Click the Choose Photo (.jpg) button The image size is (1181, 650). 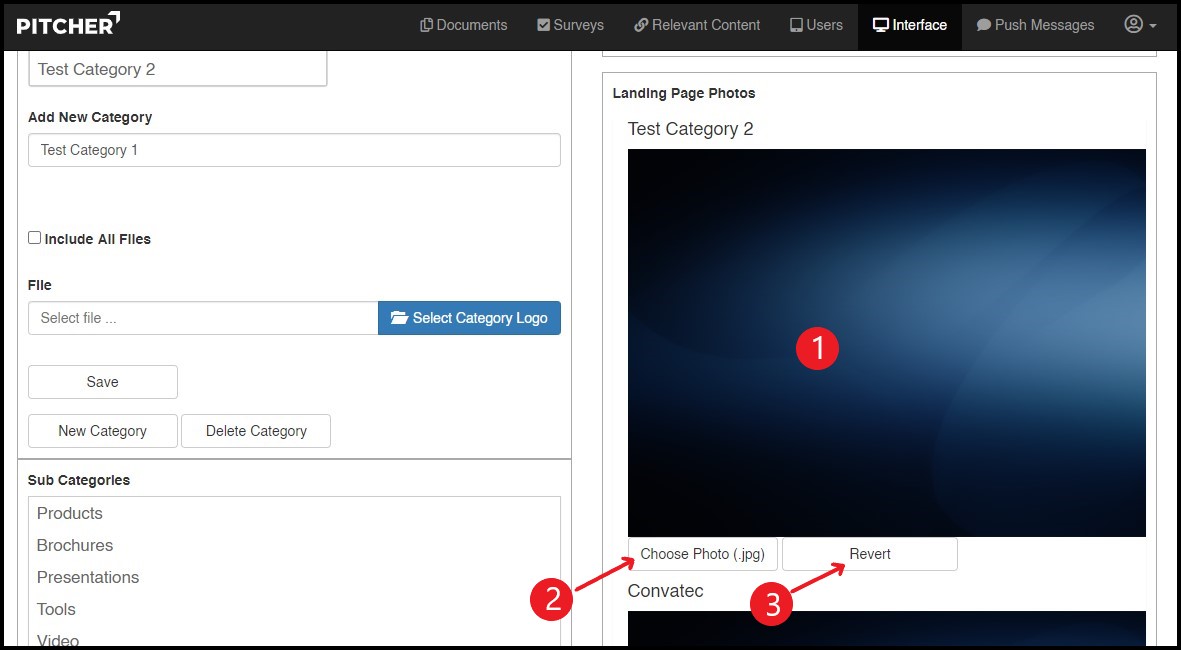coord(702,554)
